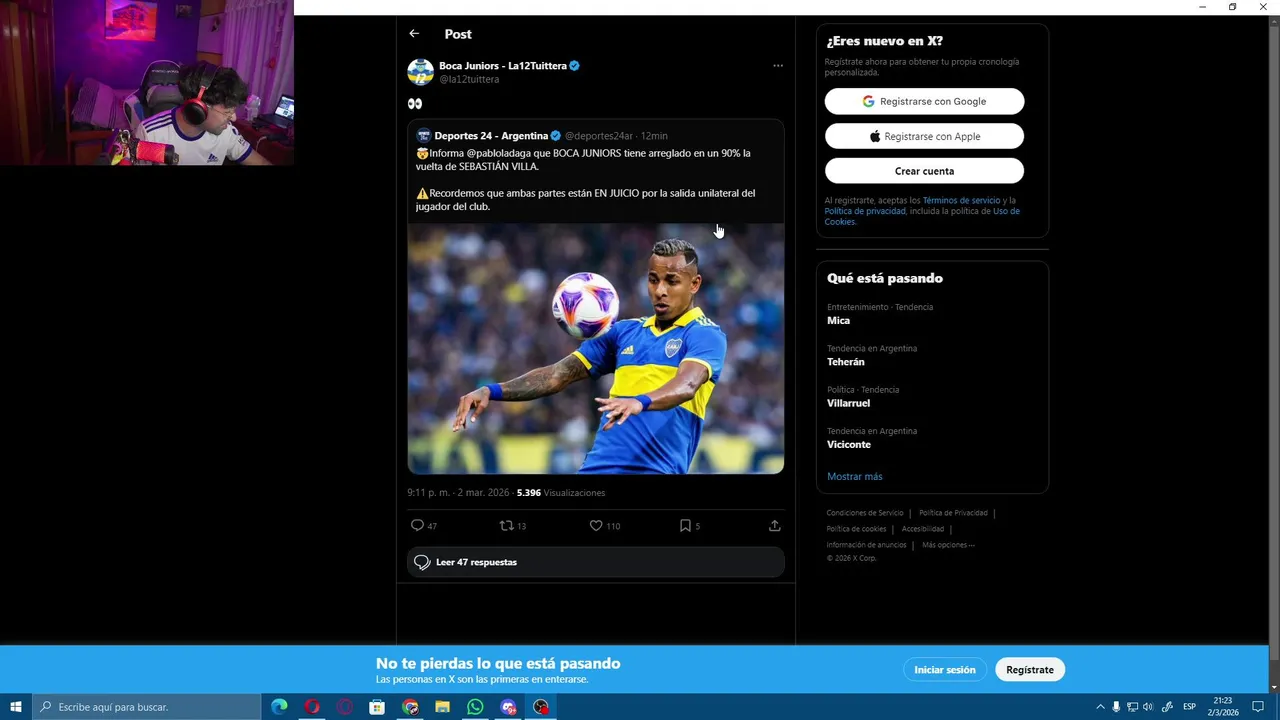Open Discord from the taskbar
The image size is (1280, 720).
click(508, 707)
